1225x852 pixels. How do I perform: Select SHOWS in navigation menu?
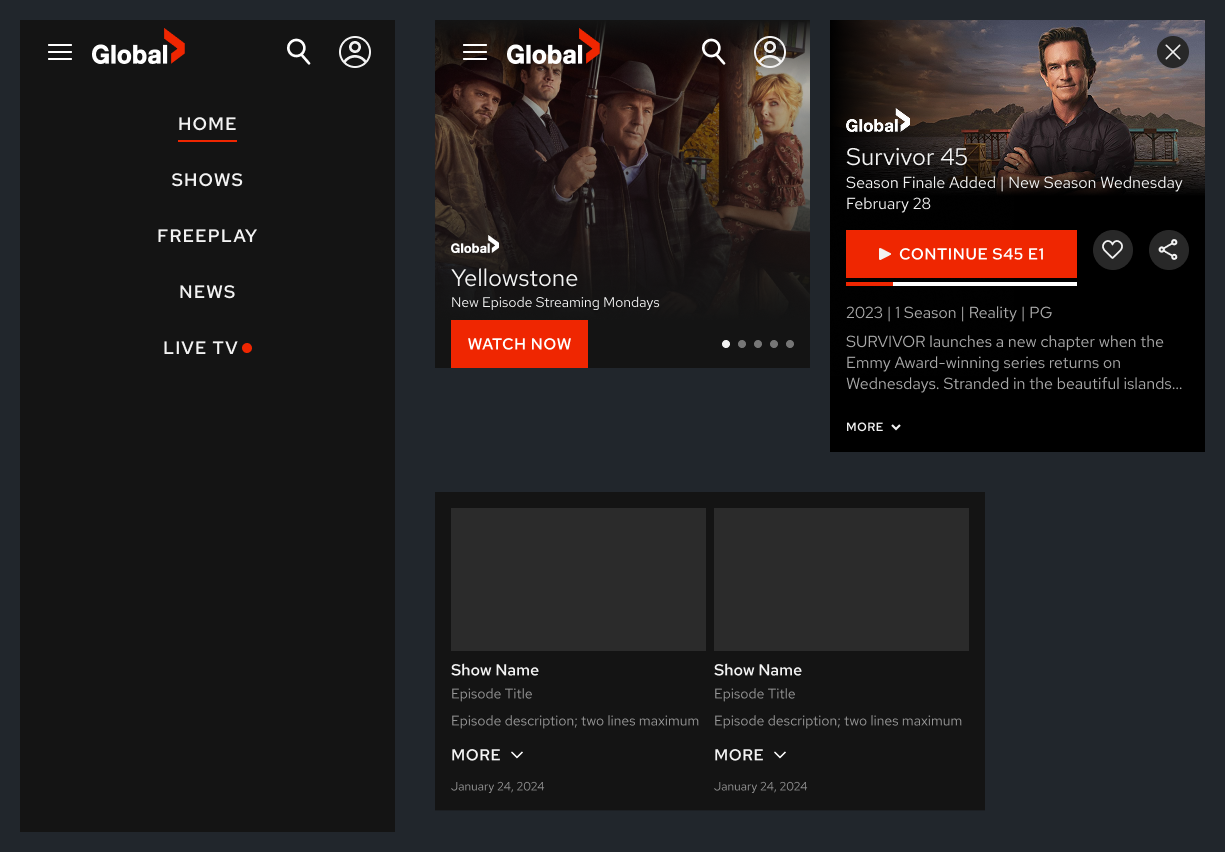click(207, 180)
